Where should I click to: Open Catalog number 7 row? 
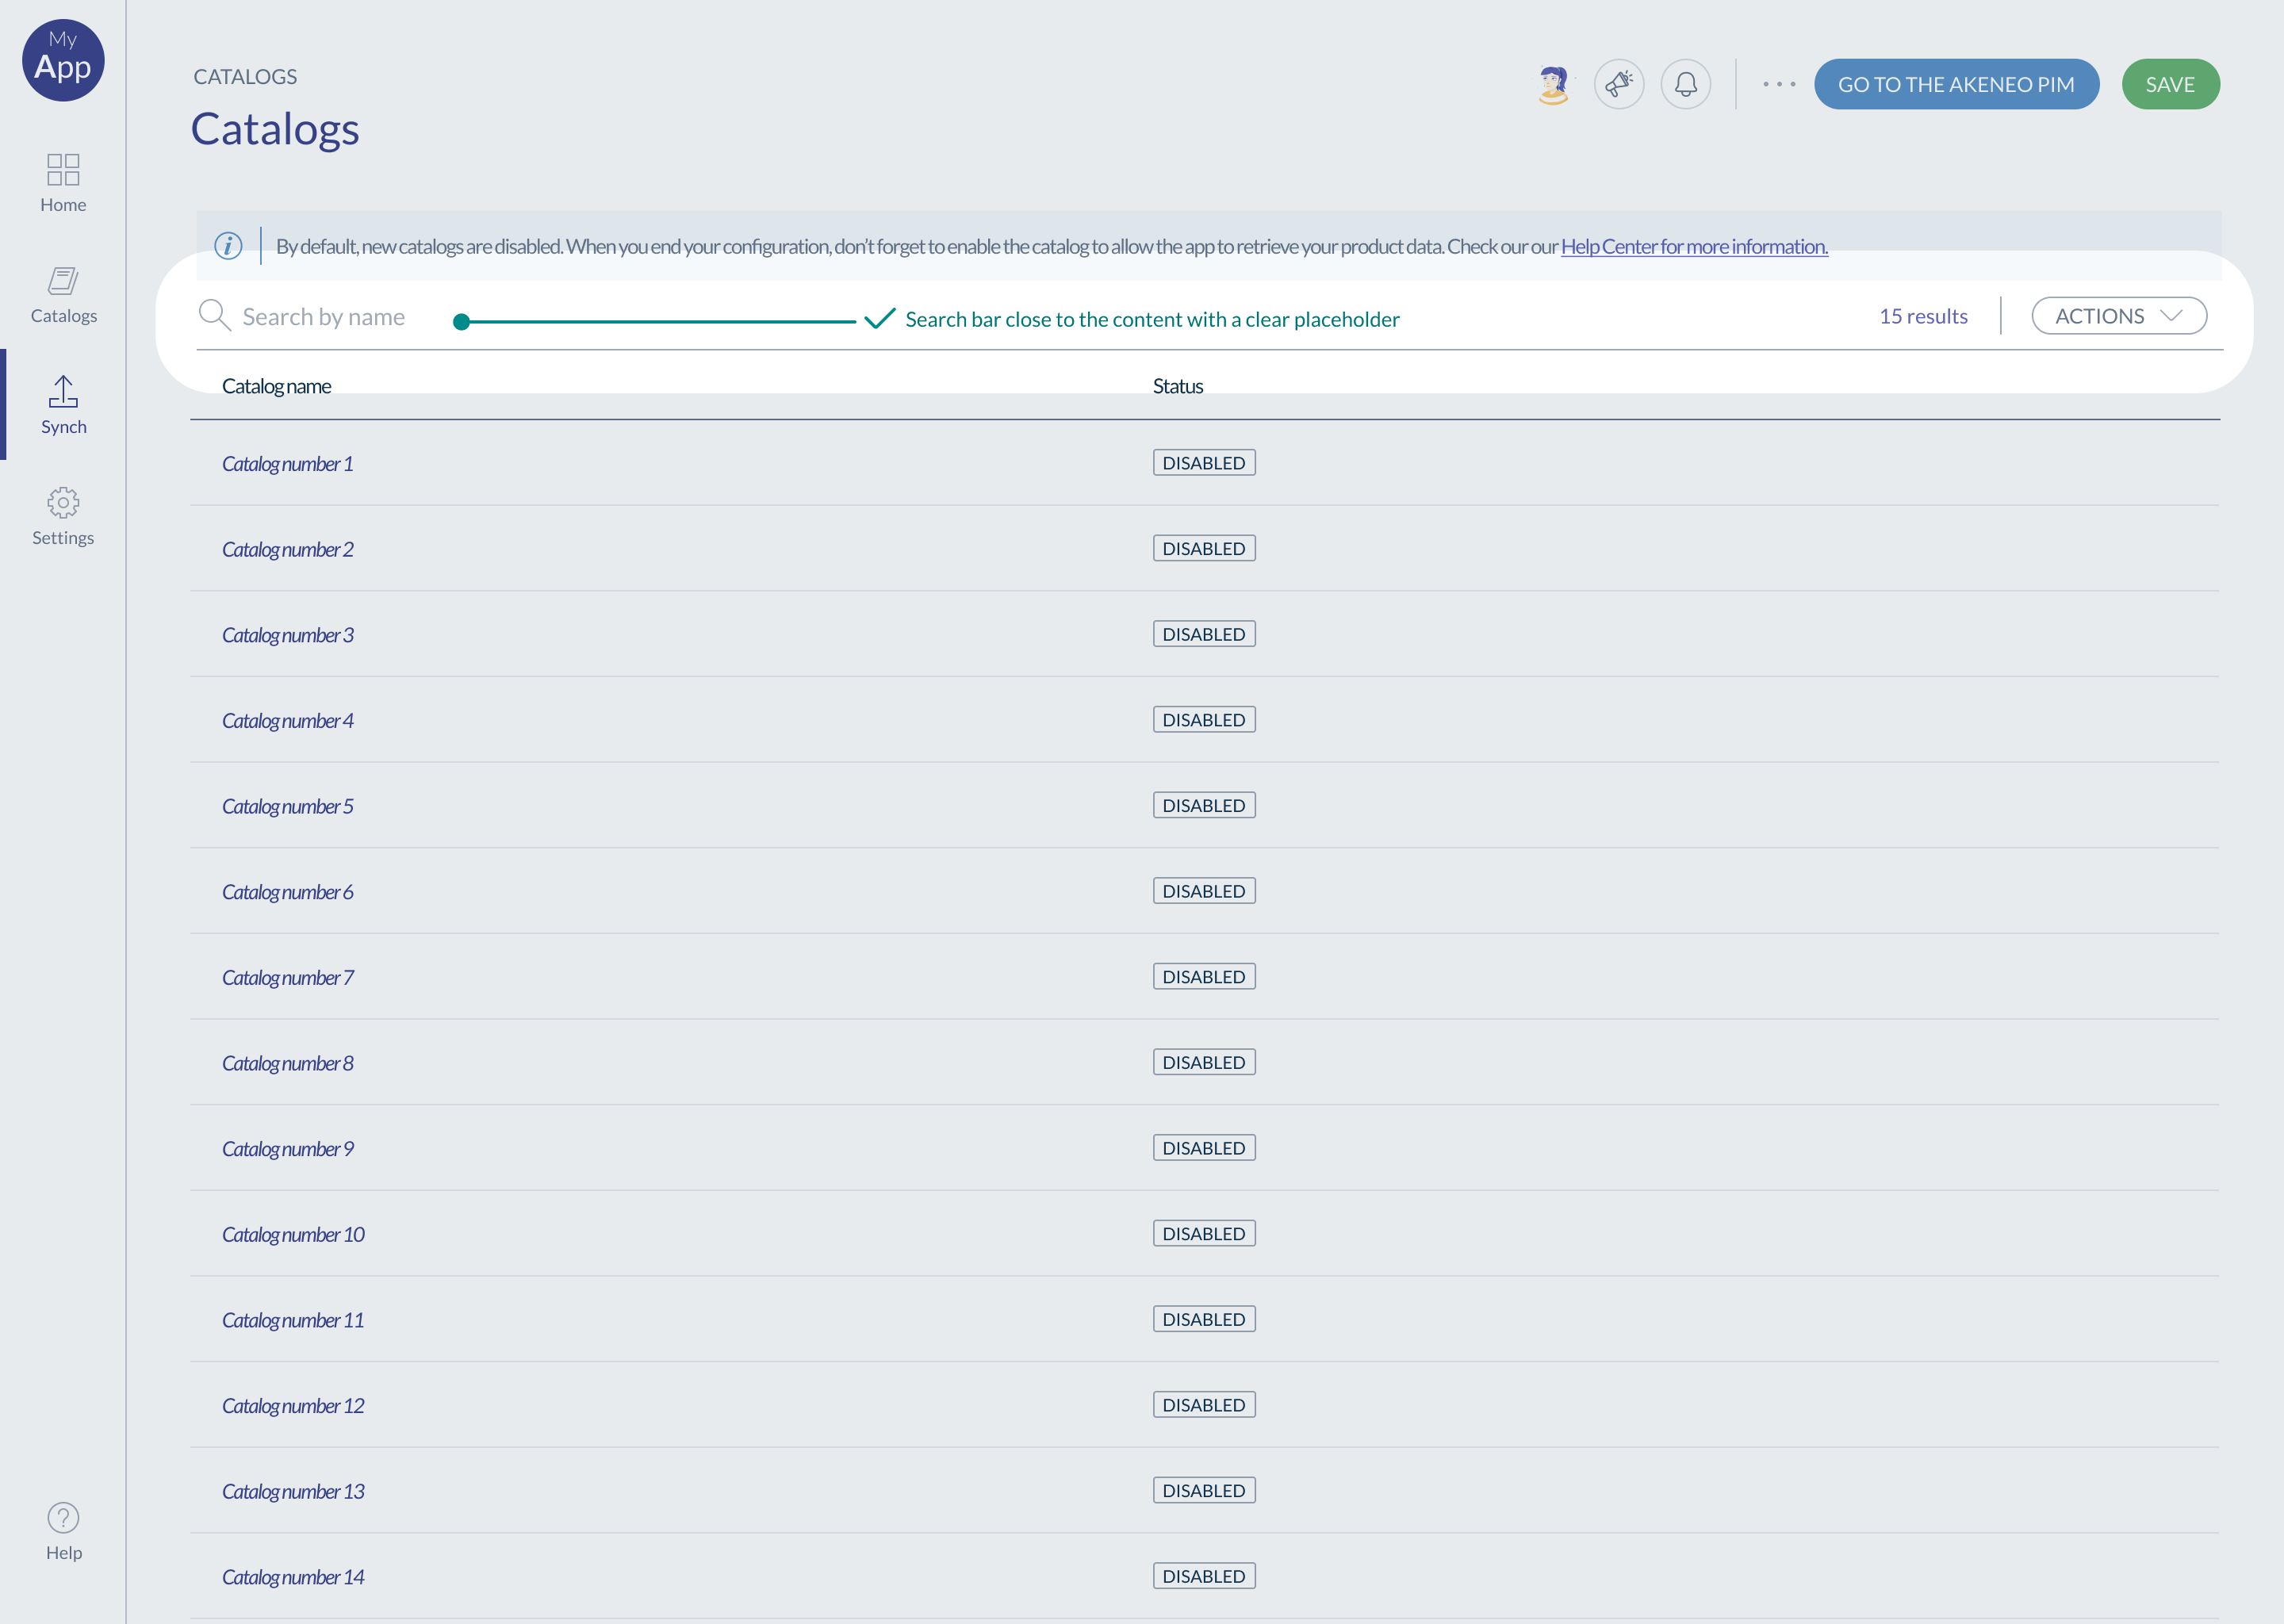pyautogui.click(x=288, y=978)
